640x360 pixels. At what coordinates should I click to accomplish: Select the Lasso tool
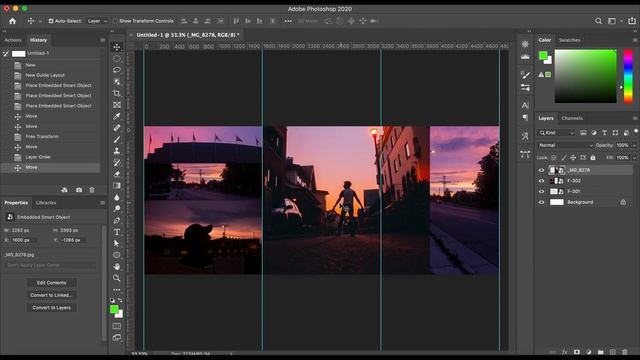[x=117, y=70]
